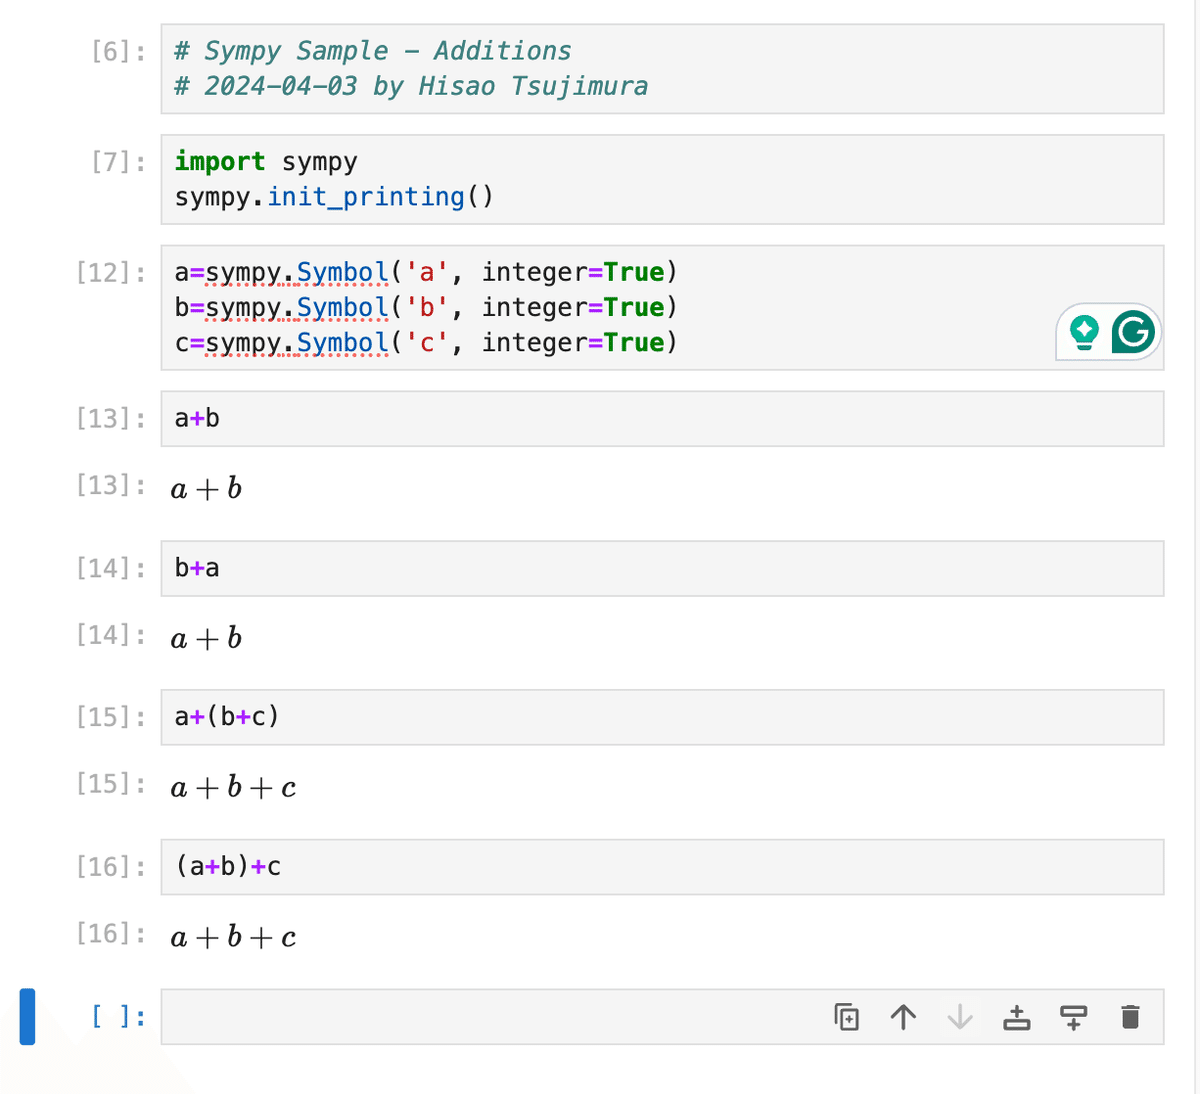Viewport: 1200px width, 1094px height.
Task: Open the Grammarly G icon
Action: coord(1133,331)
